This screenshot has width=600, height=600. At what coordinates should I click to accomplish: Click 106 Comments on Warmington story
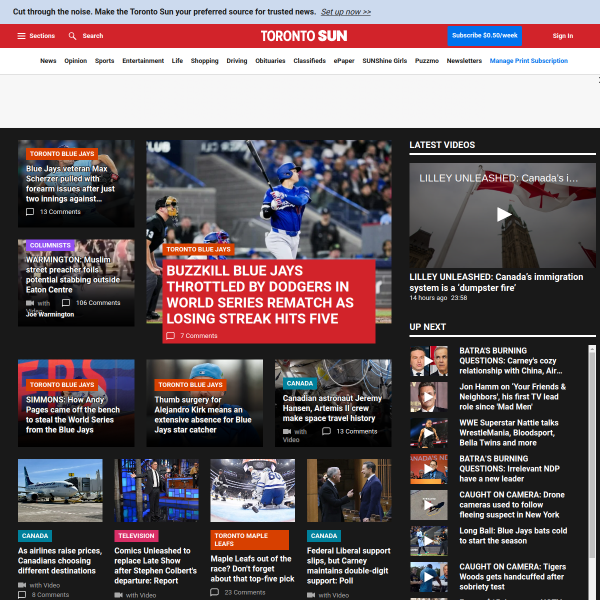[x=98, y=303]
